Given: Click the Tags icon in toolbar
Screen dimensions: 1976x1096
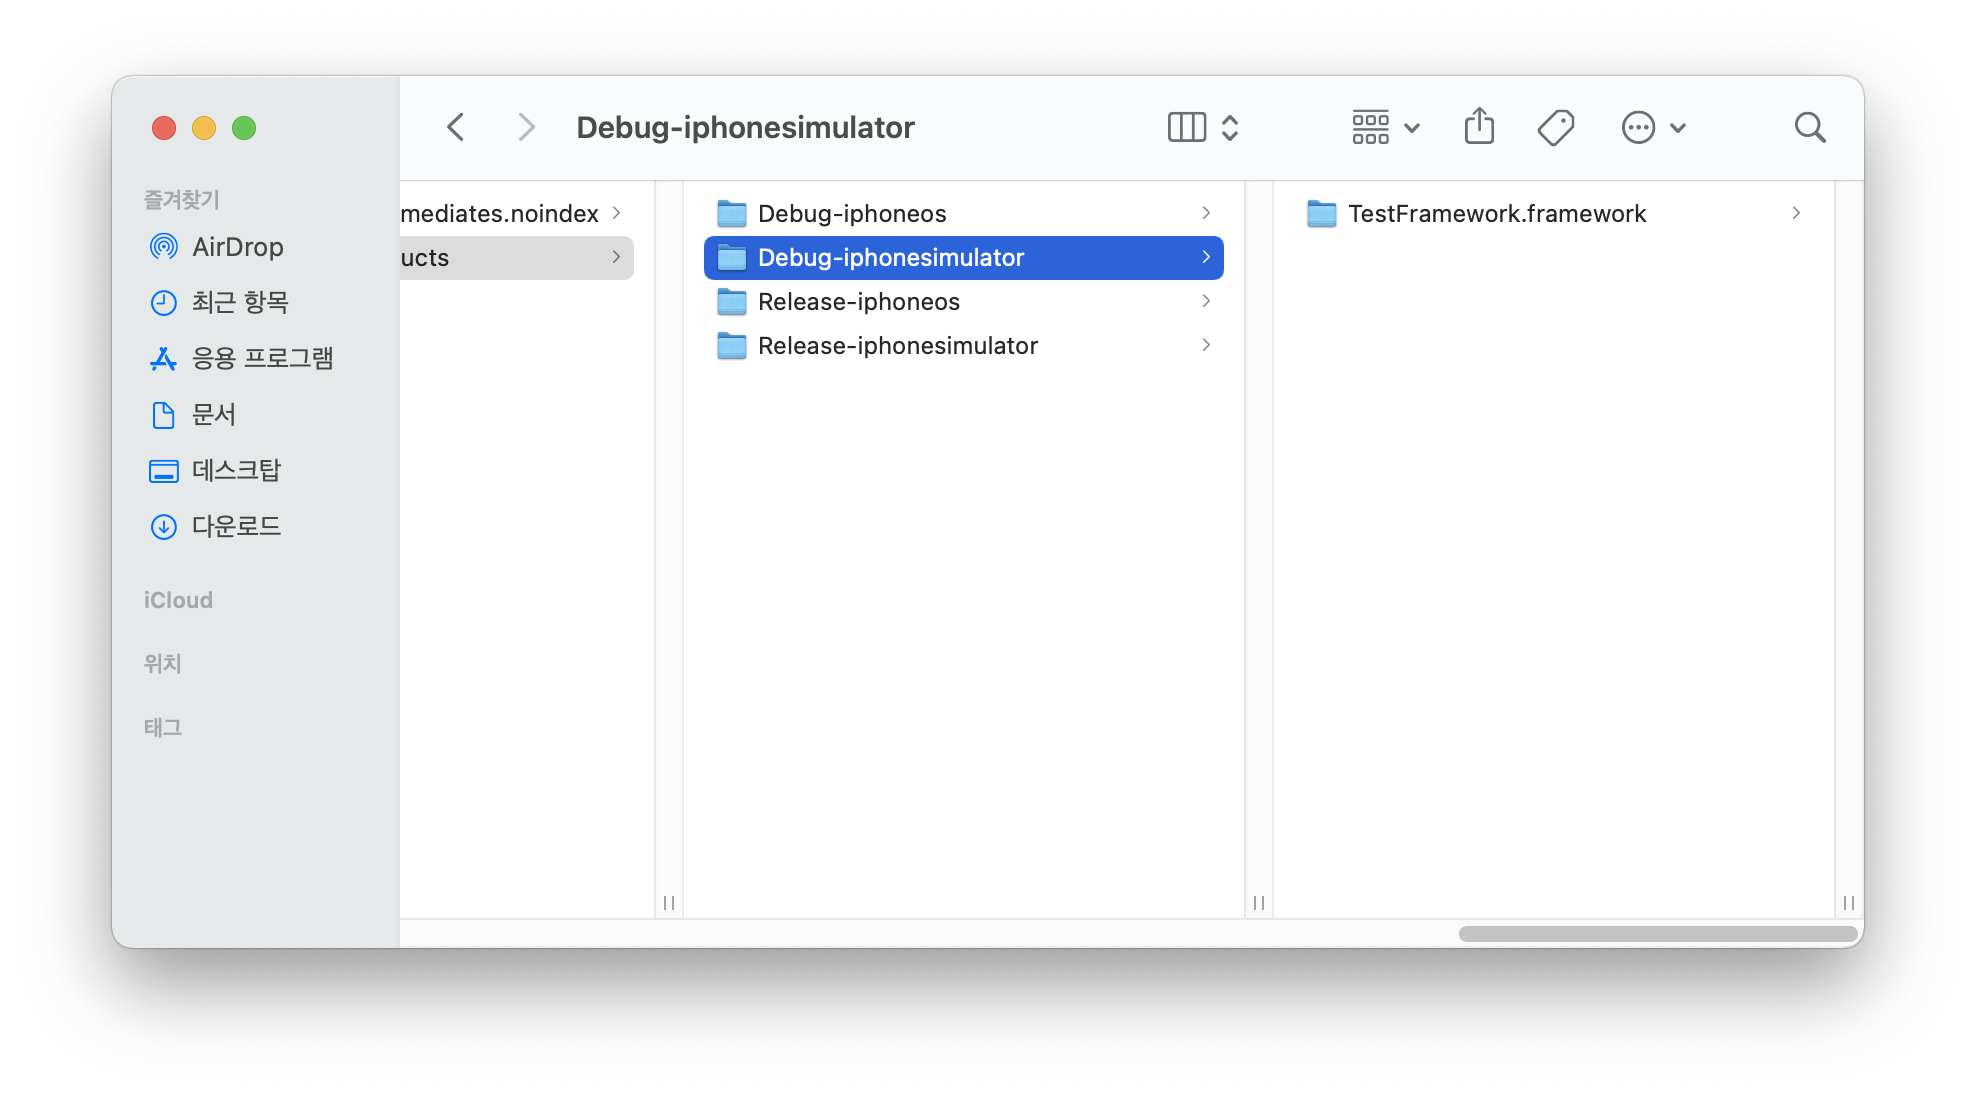Looking at the screenshot, I should click(x=1555, y=128).
